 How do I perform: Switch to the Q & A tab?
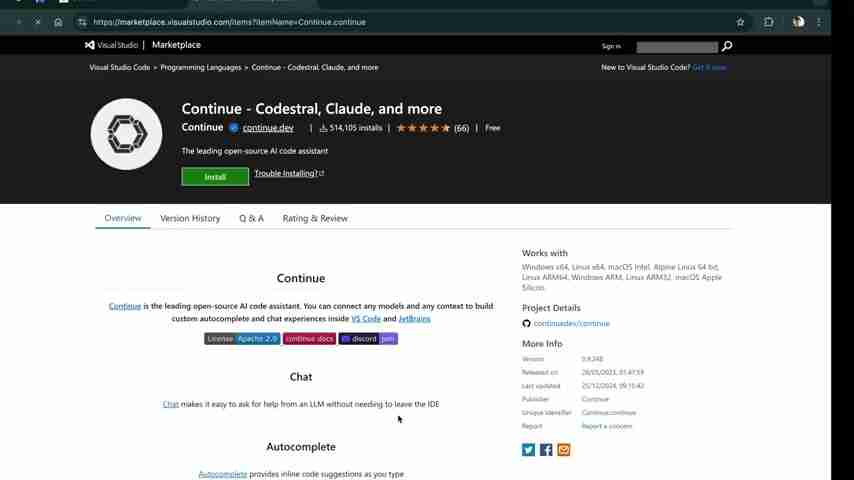click(251, 218)
